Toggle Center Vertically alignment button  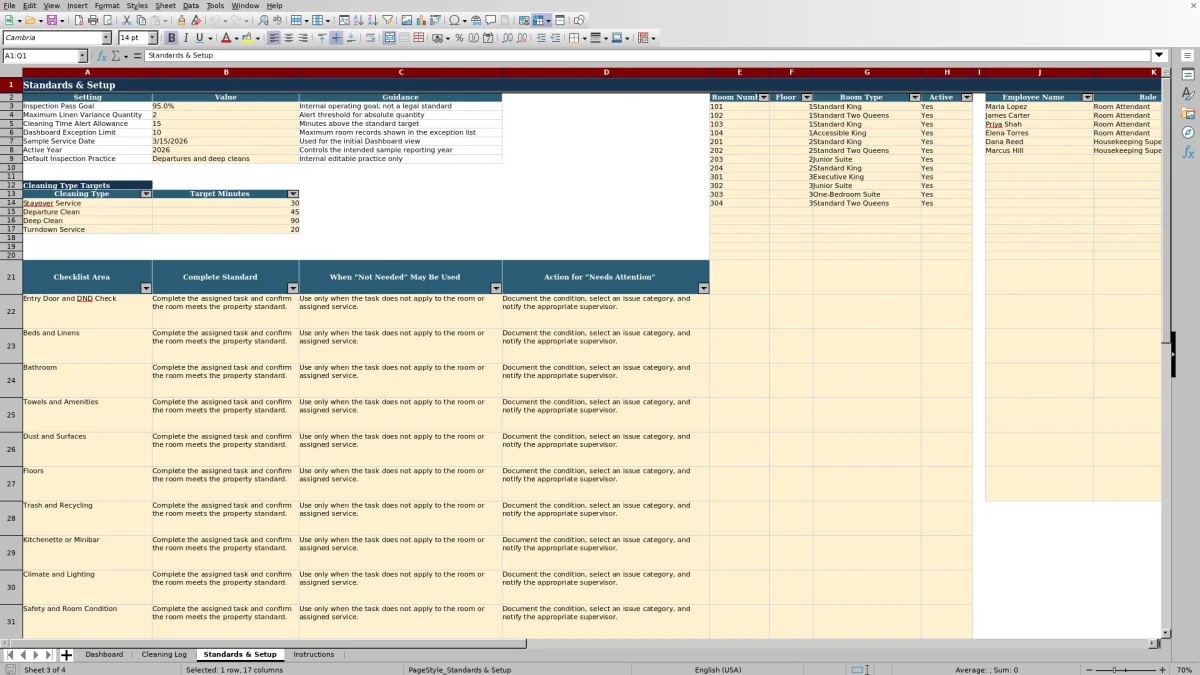[336, 38]
